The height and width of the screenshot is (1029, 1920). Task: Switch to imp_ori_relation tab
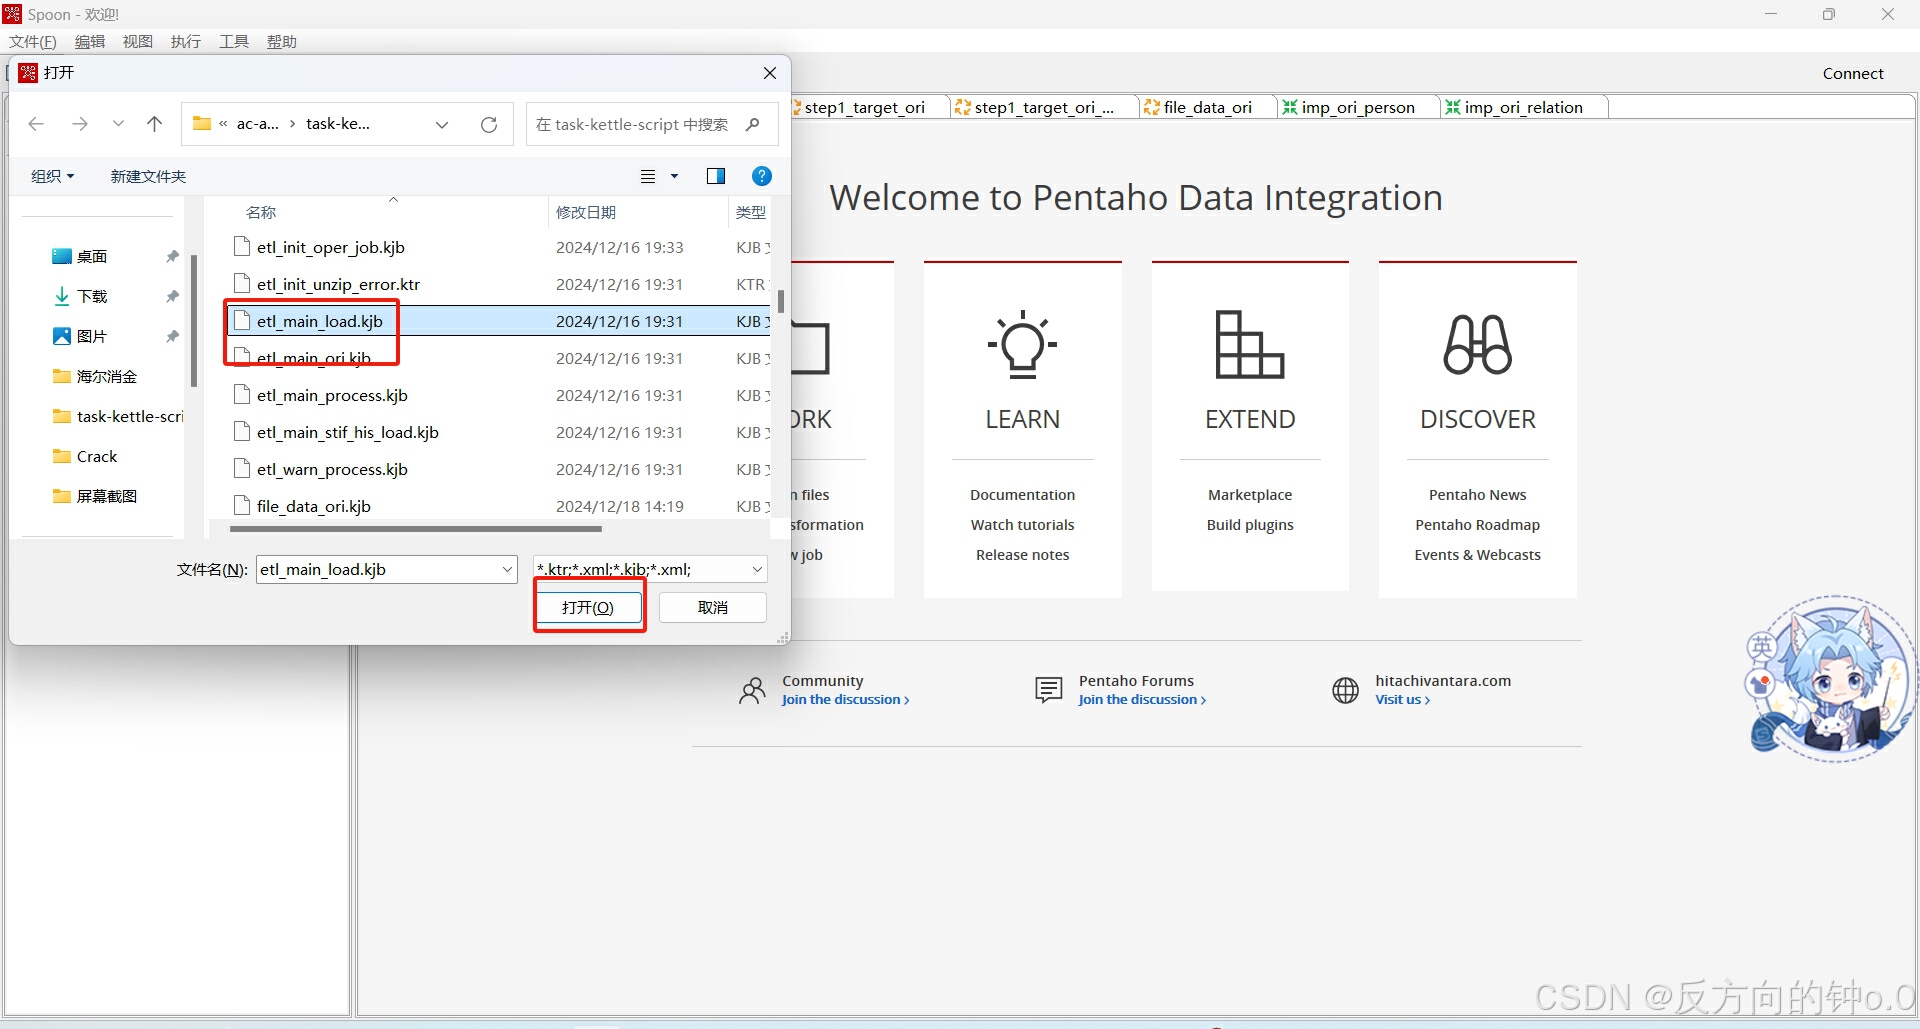coord(1524,107)
